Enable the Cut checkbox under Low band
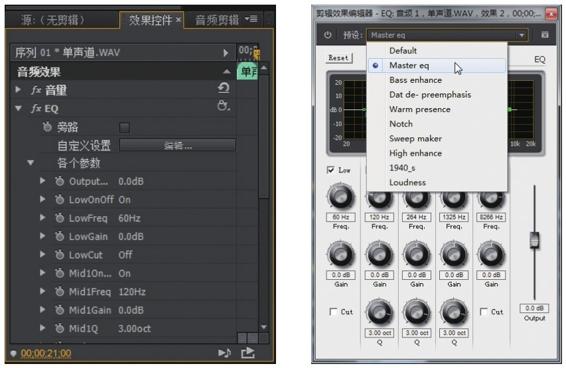566x368 pixels. pos(333,311)
